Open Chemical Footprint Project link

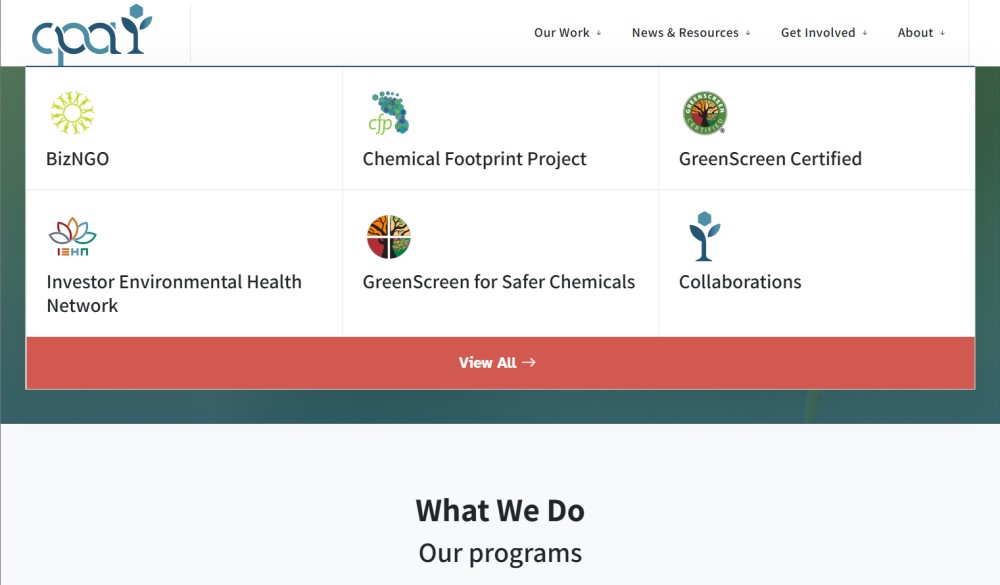[474, 159]
